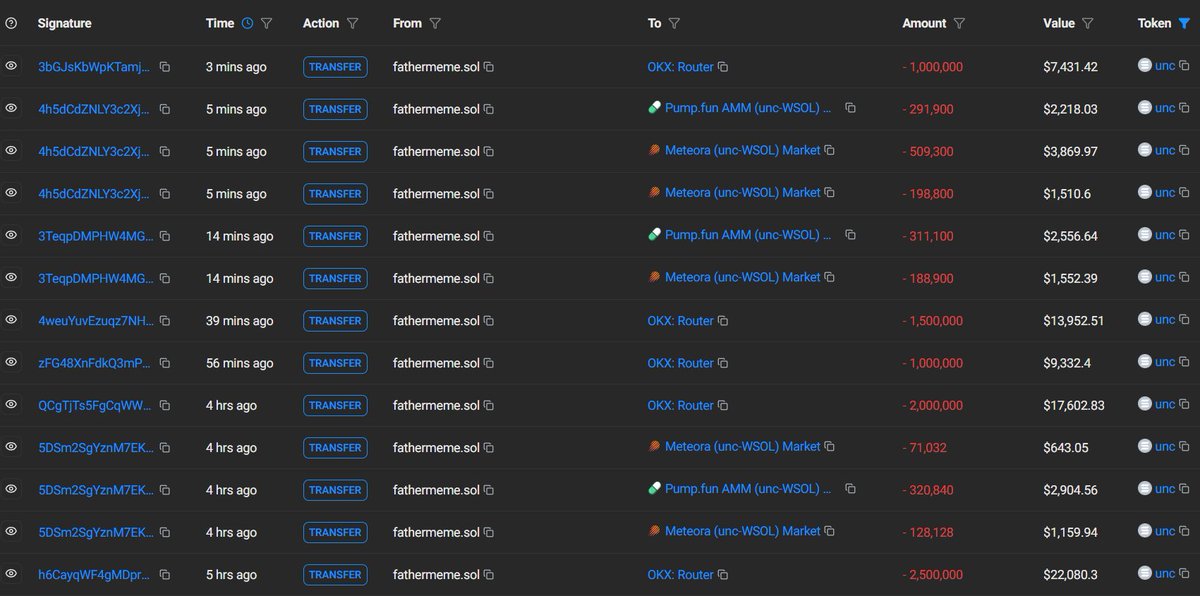Copy the signature zFG48XnFdkQ3mP...
This screenshot has height=596, width=1200.
click(x=165, y=363)
